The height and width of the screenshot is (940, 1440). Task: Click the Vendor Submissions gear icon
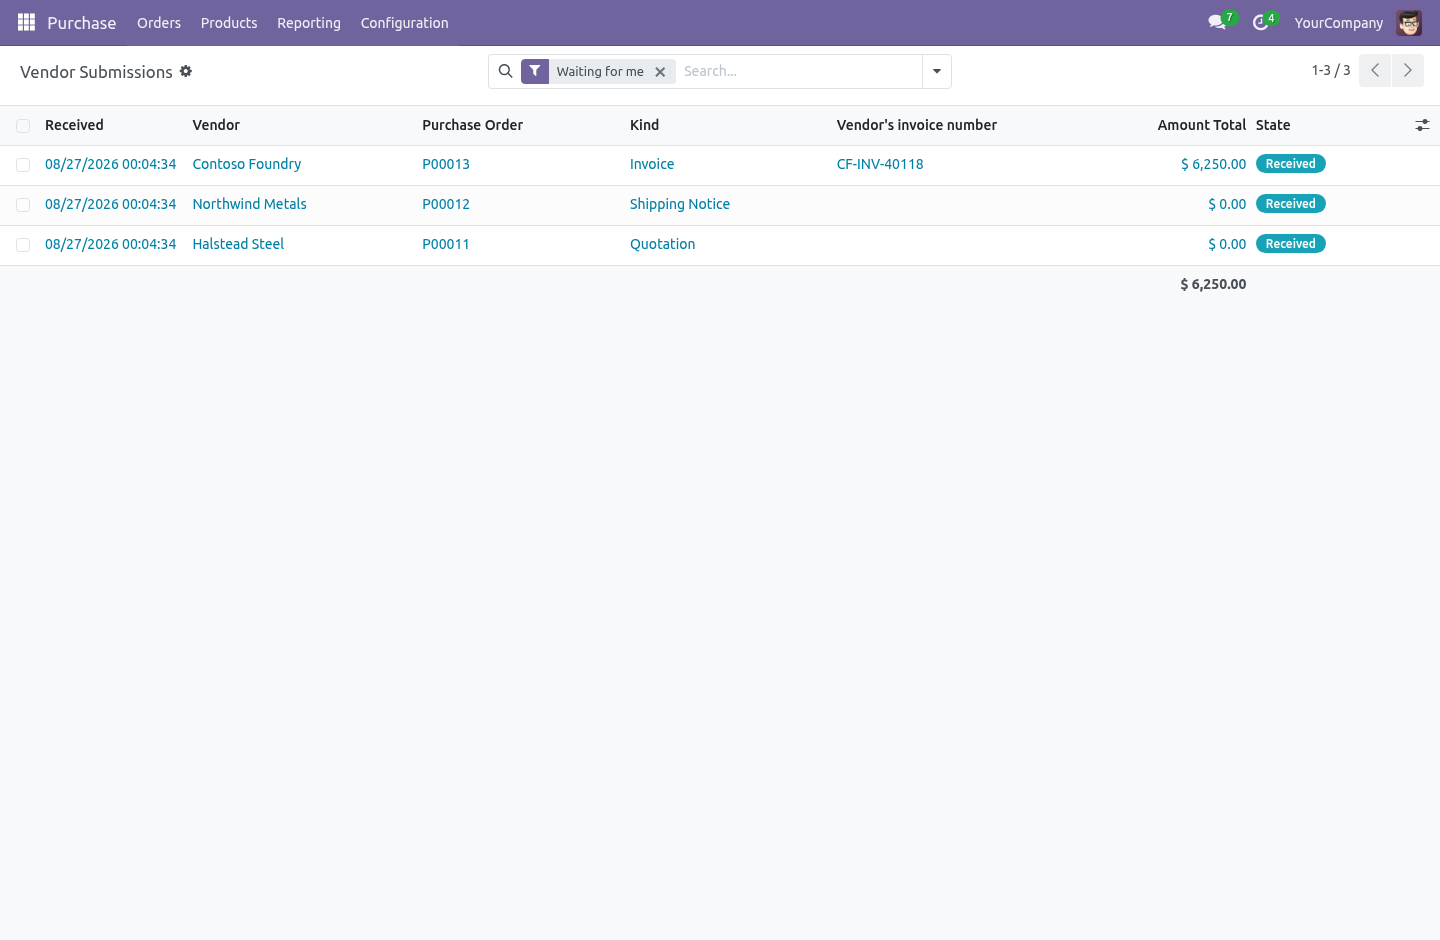click(186, 71)
